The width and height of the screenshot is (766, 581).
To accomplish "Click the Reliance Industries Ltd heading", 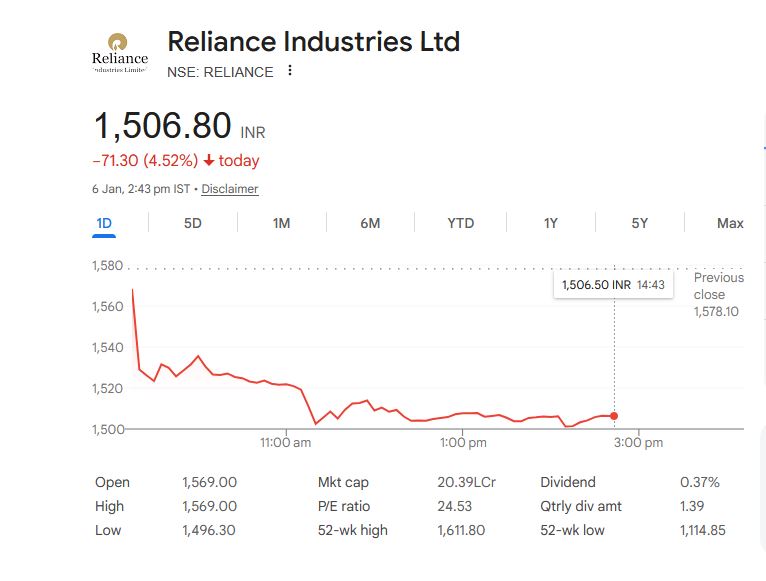I will click(313, 42).
